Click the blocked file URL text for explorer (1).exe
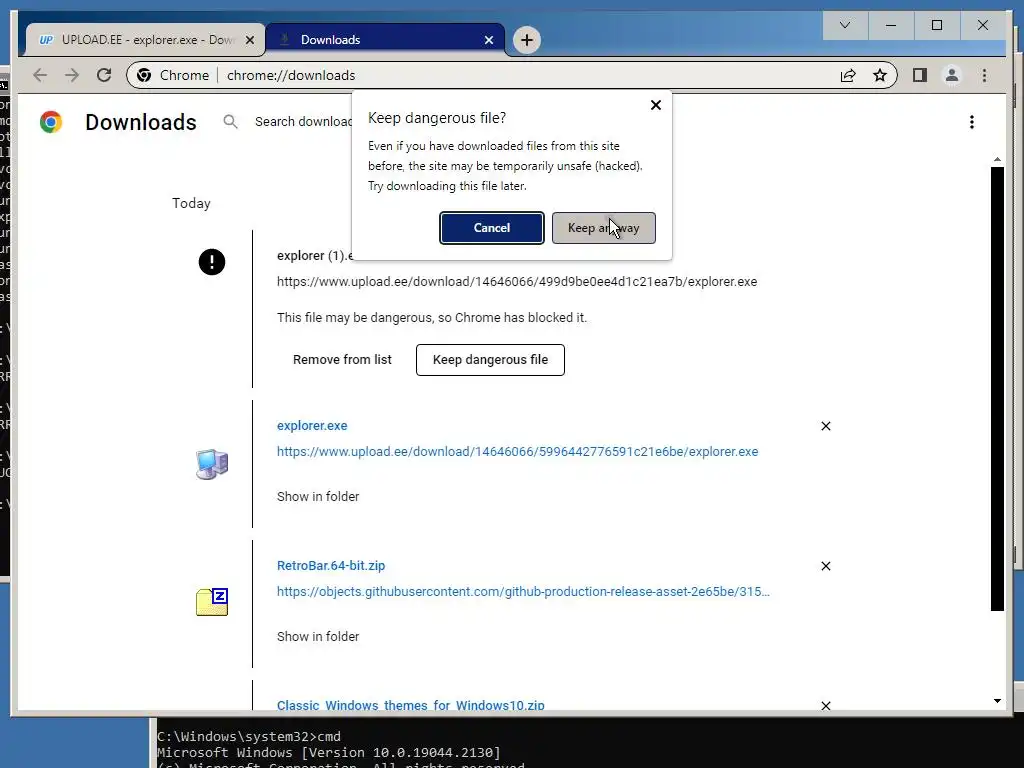The height and width of the screenshot is (768, 1024). point(517,282)
